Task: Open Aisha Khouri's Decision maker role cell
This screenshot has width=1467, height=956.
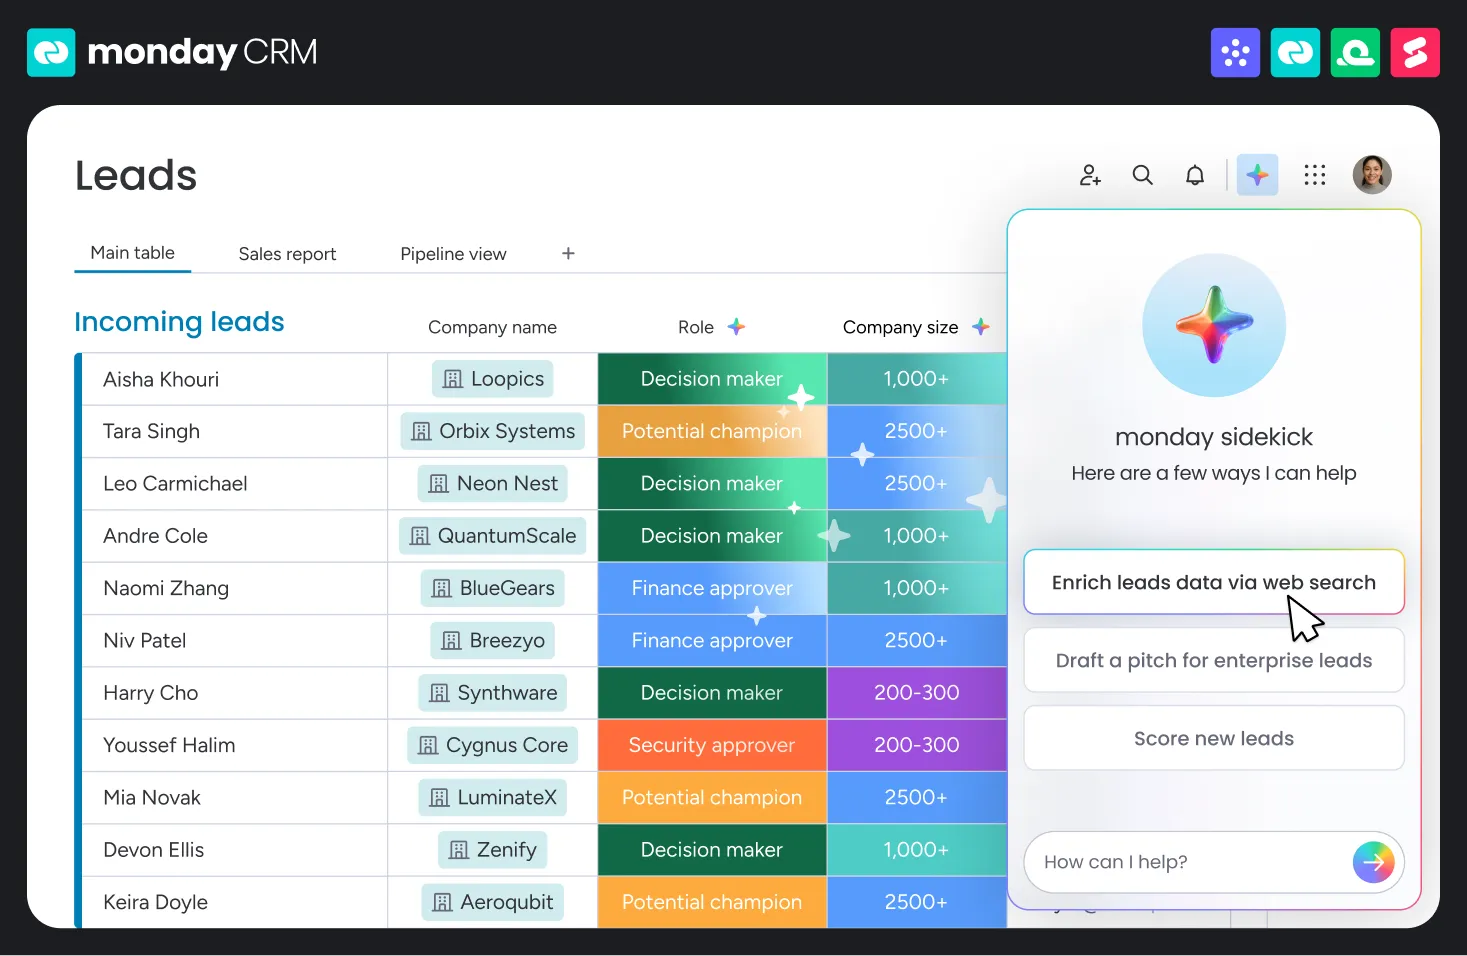Action: pyautogui.click(x=712, y=379)
